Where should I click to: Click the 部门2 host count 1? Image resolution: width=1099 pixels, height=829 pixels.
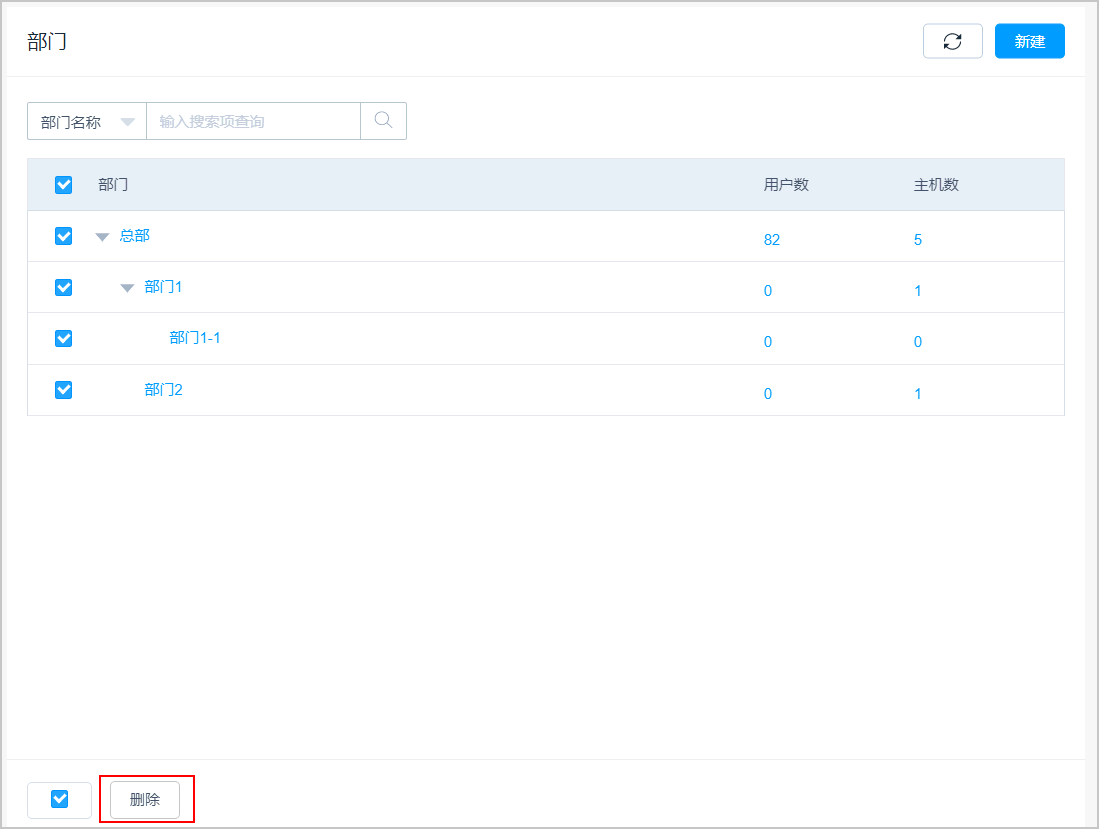[x=917, y=394]
